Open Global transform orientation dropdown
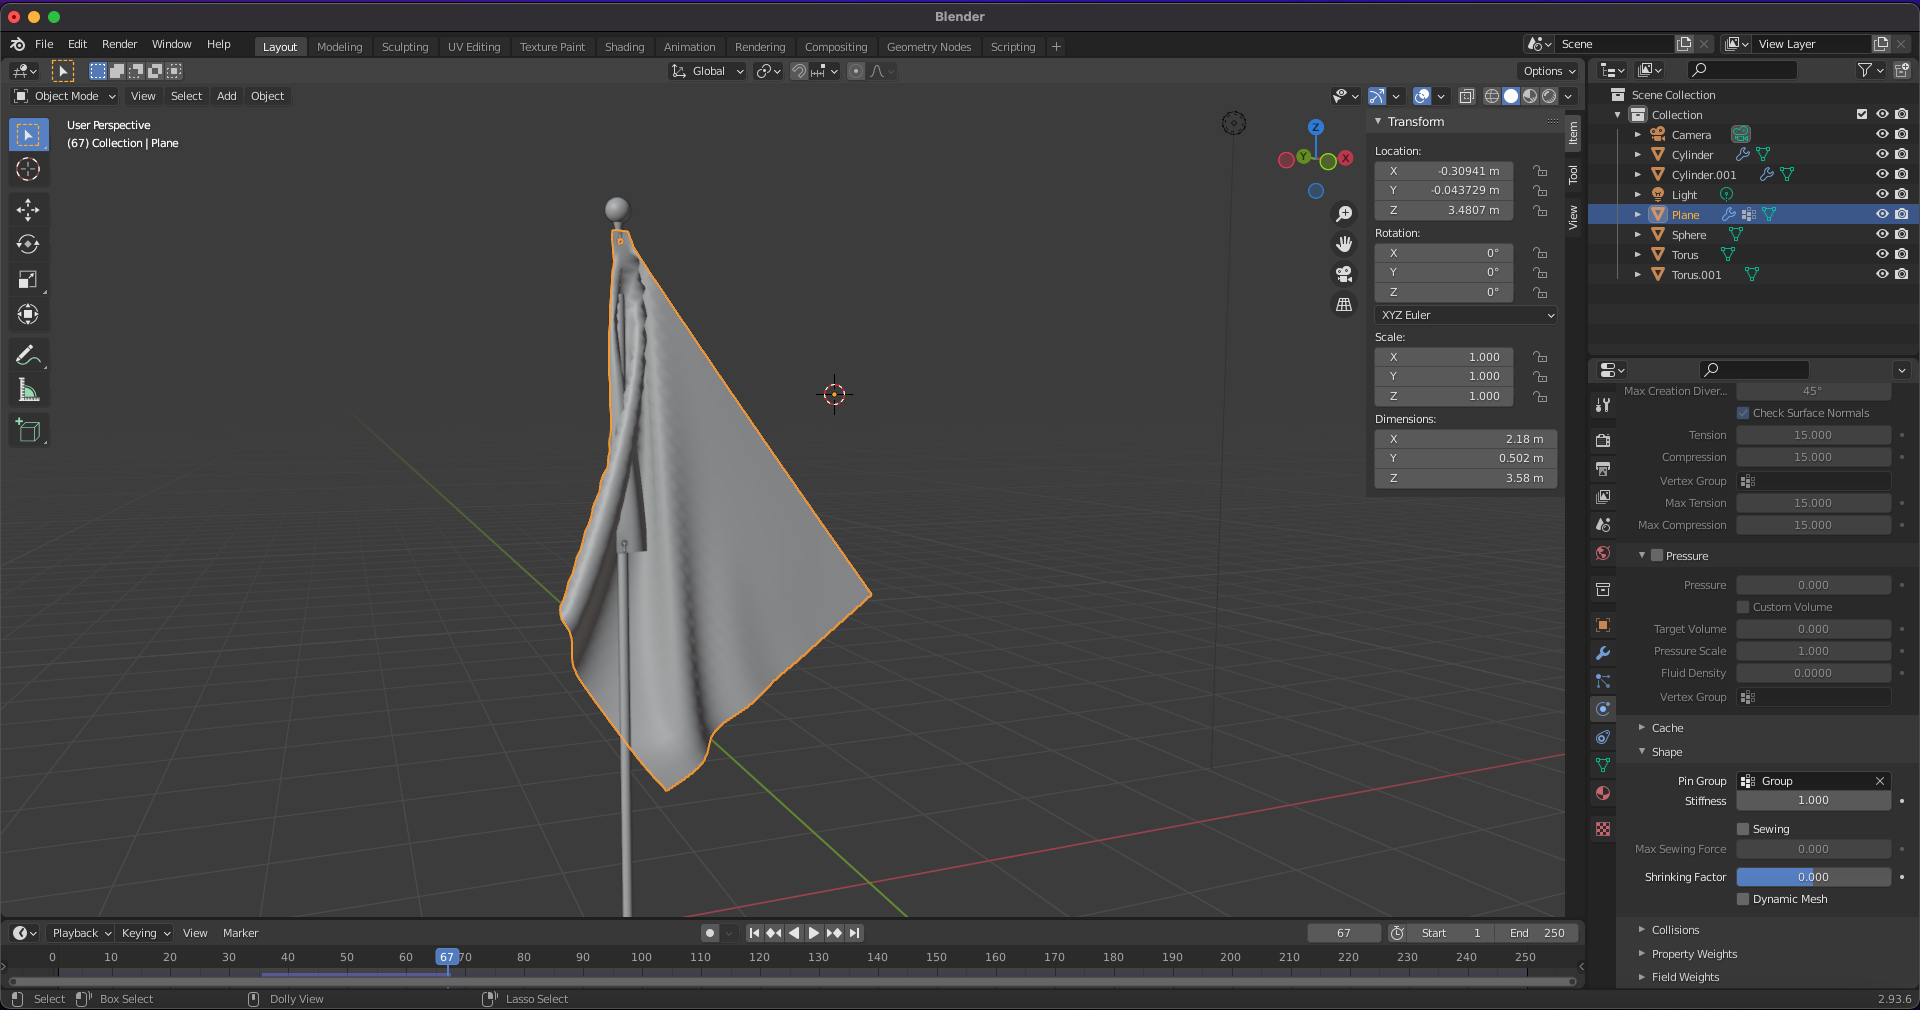1920x1010 pixels. tap(708, 71)
